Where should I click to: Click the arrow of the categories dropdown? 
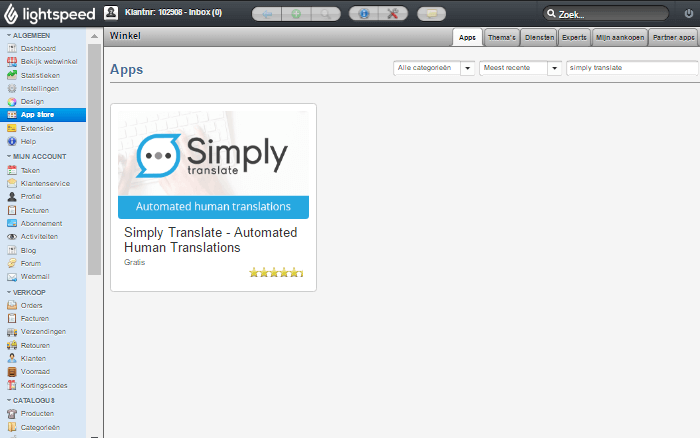pyautogui.click(x=467, y=68)
